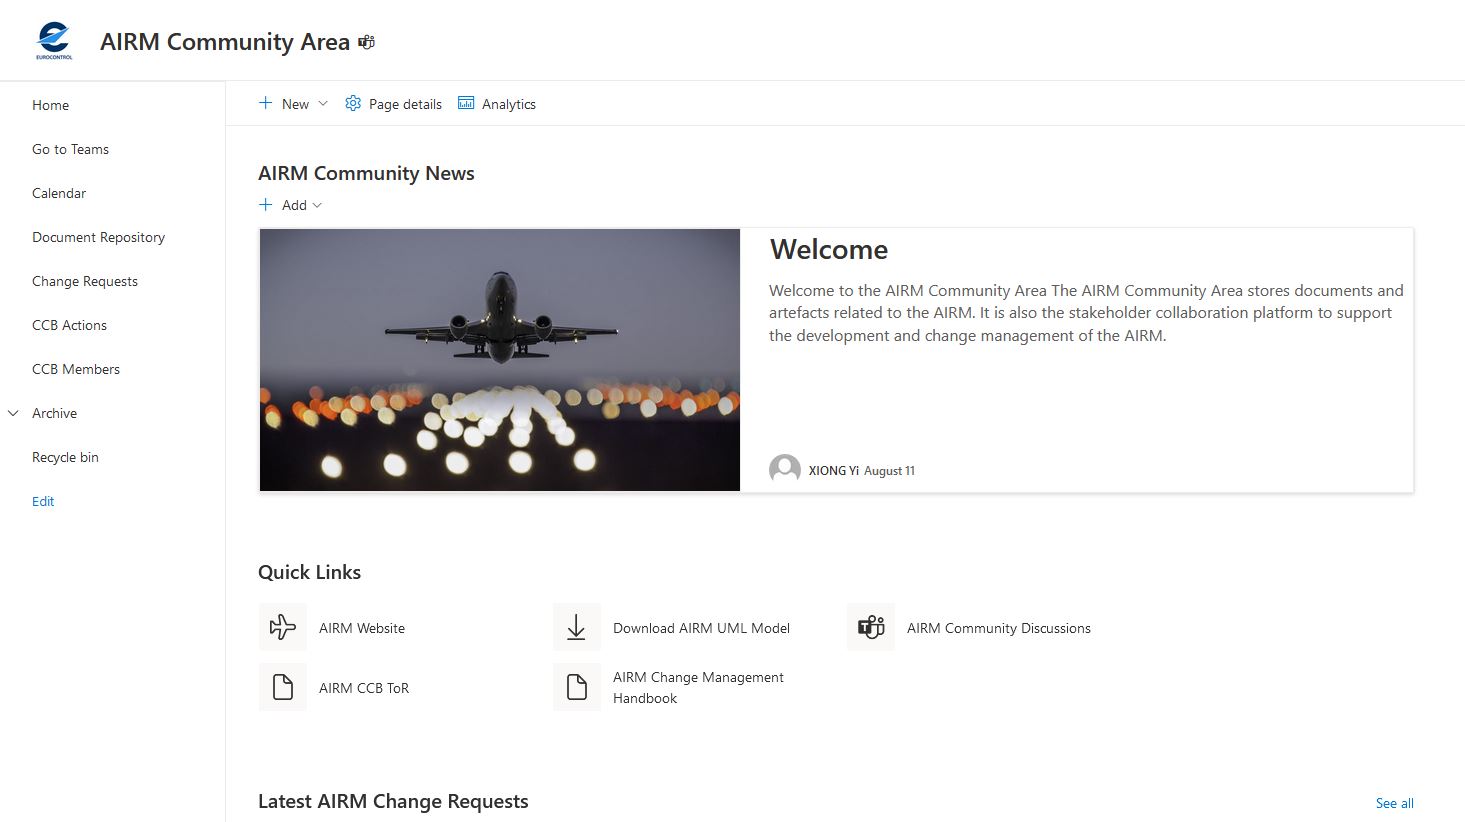Viewport: 1465px width, 822px height.
Task: Open Download AIRM UML Model link
Action: pos(701,628)
